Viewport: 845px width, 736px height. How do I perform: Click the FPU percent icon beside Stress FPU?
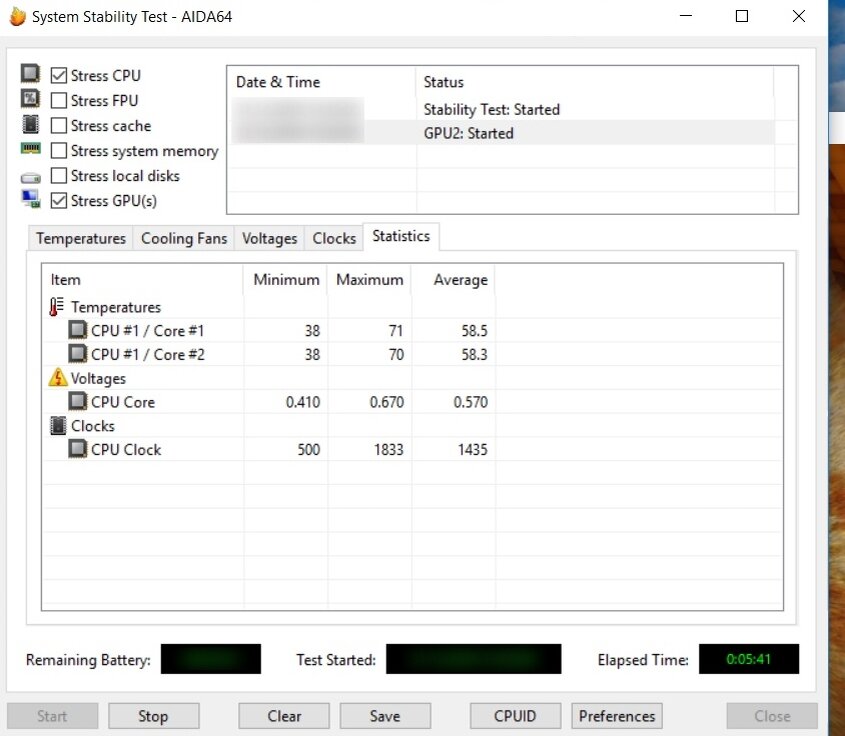click(x=31, y=98)
